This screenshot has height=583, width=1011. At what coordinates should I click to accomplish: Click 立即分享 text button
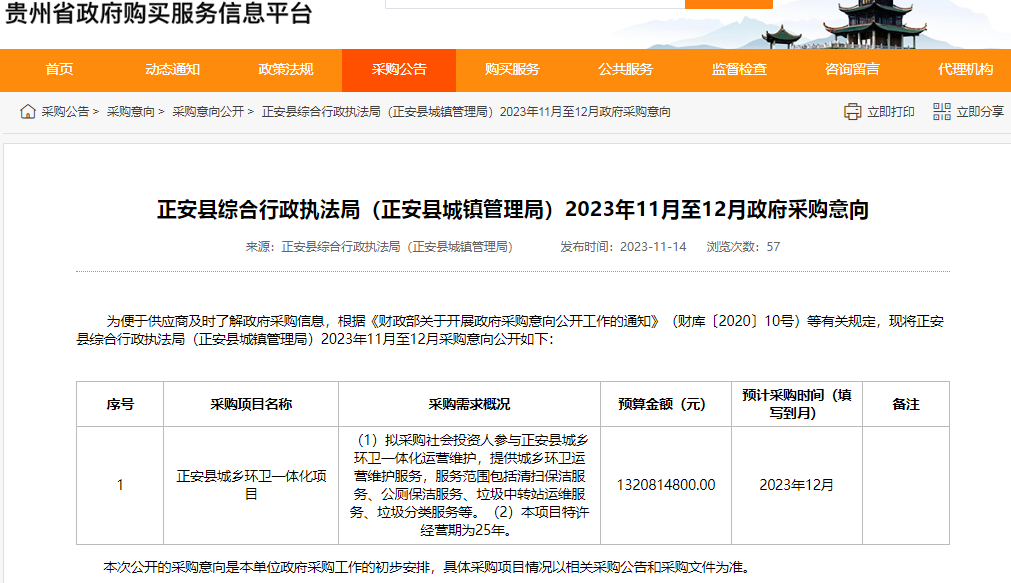pos(980,112)
